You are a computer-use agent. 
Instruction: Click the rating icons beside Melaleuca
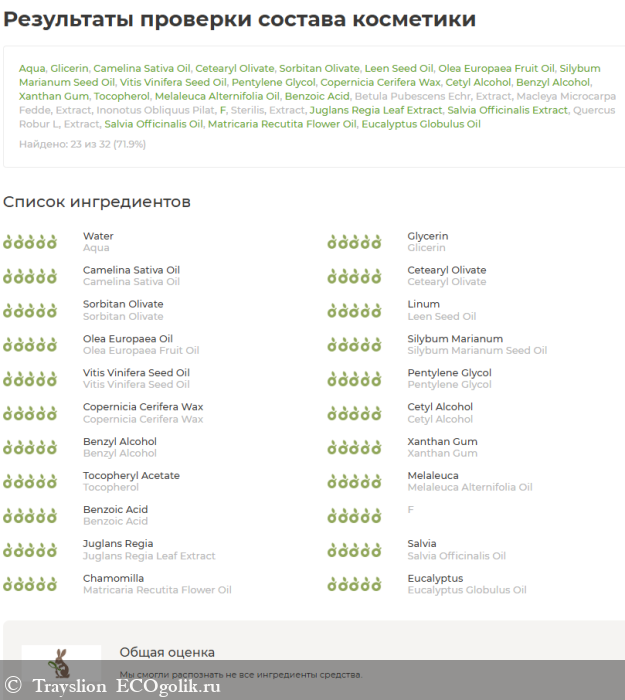click(354, 481)
